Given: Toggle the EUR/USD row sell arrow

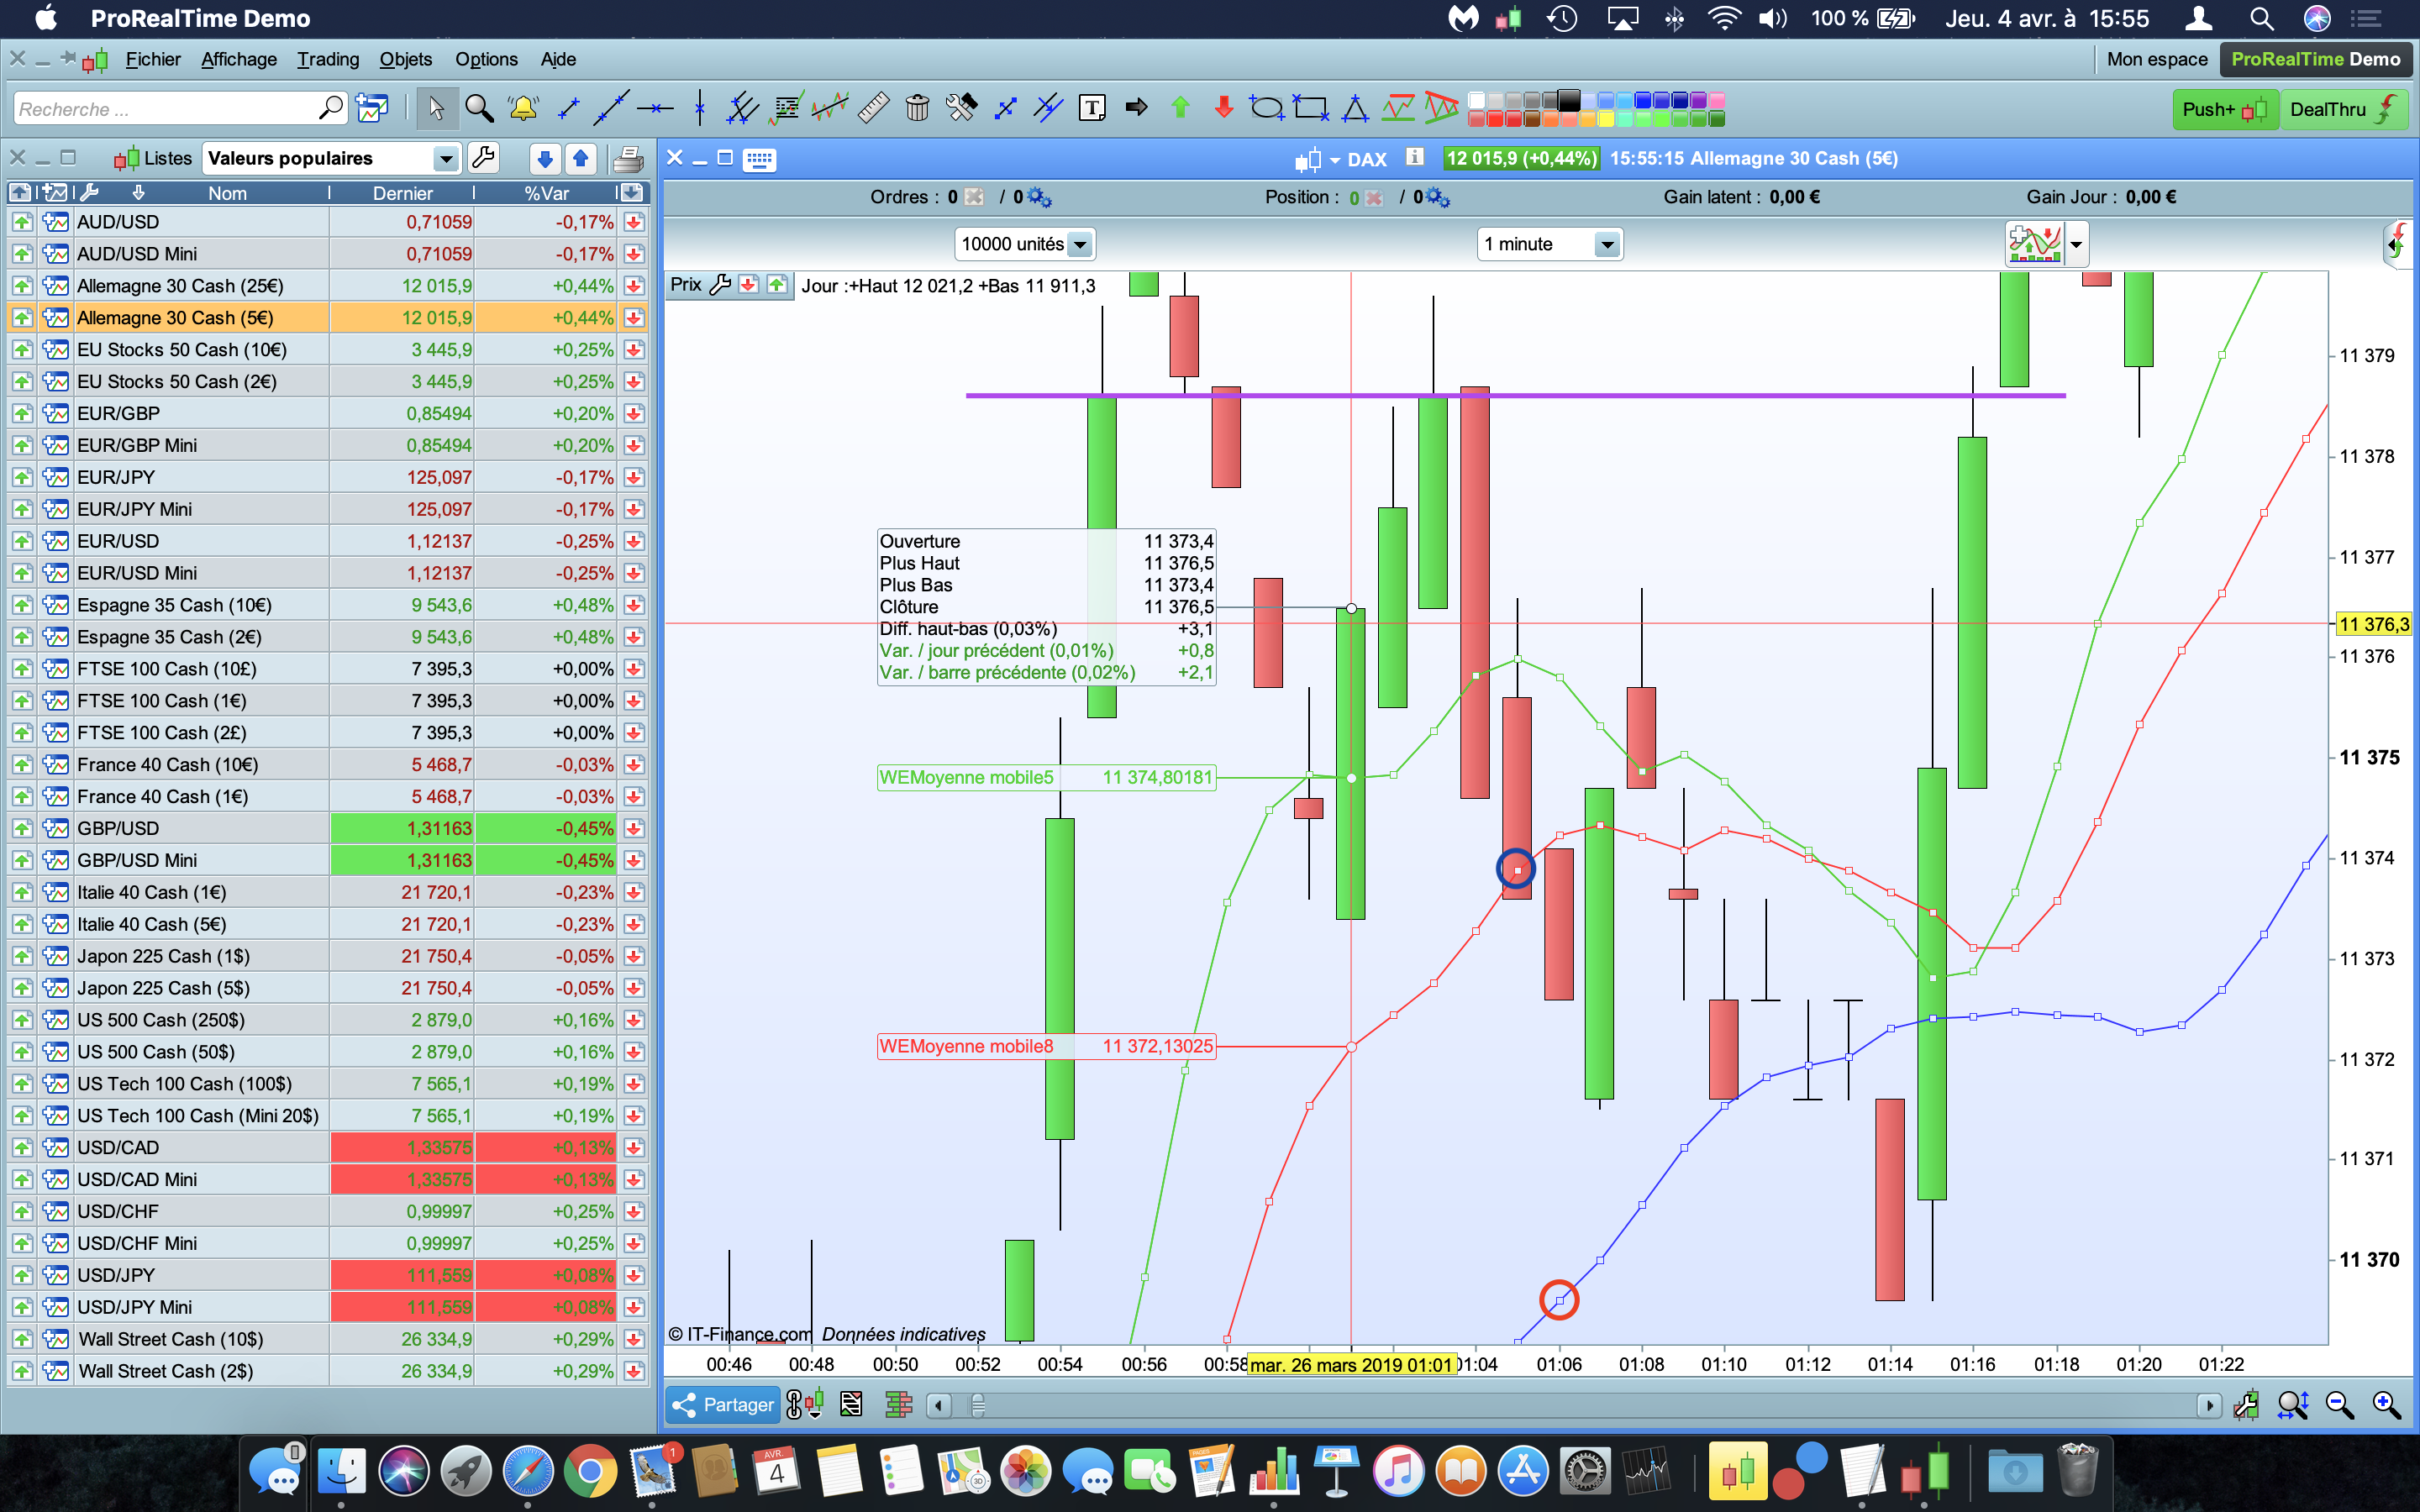Looking at the screenshot, I should click(633, 541).
